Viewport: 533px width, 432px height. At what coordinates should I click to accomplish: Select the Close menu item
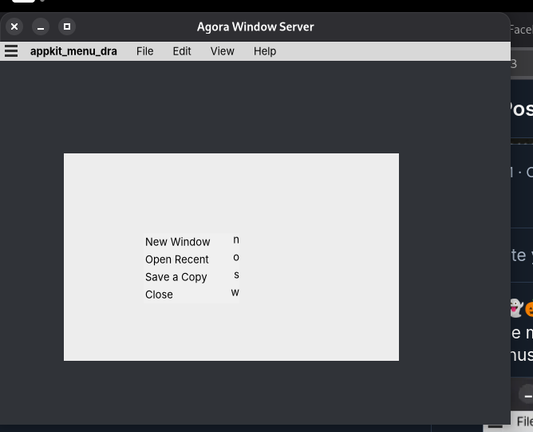[x=192, y=294]
